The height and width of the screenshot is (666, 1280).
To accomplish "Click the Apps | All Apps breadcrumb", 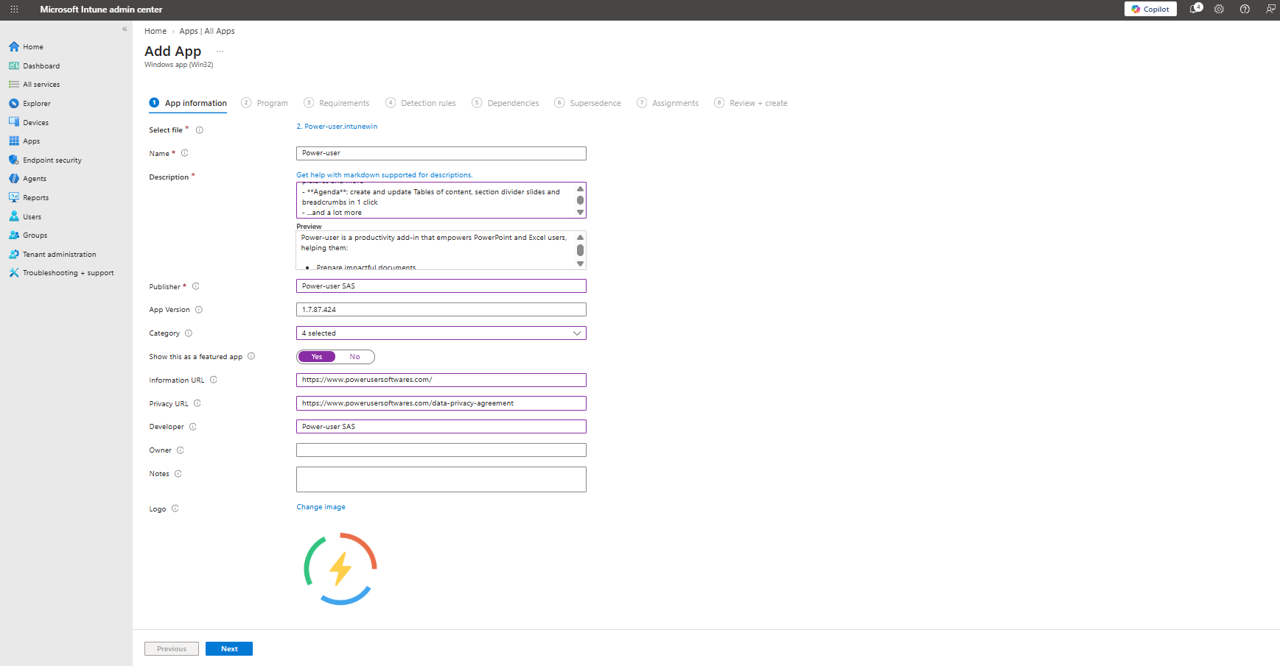I will [207, 31].
